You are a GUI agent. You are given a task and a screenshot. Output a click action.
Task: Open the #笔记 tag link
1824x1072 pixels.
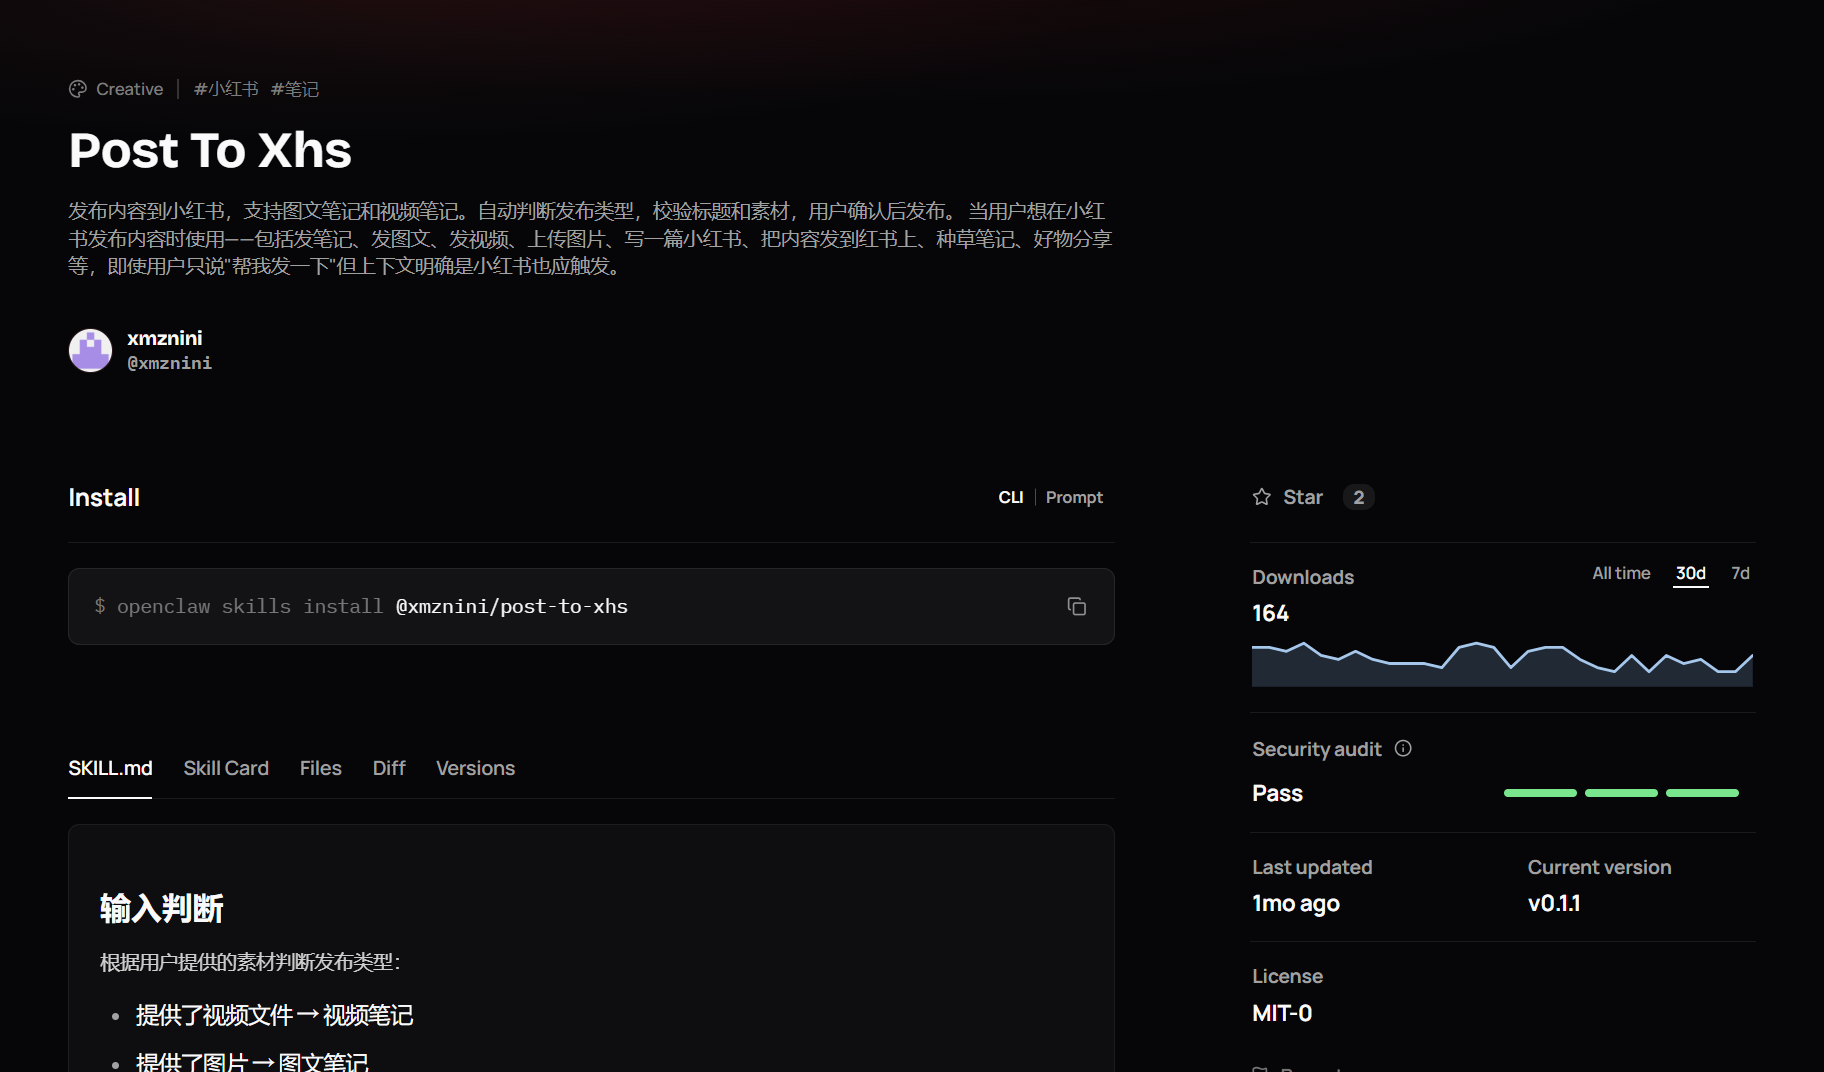[295, 89]
